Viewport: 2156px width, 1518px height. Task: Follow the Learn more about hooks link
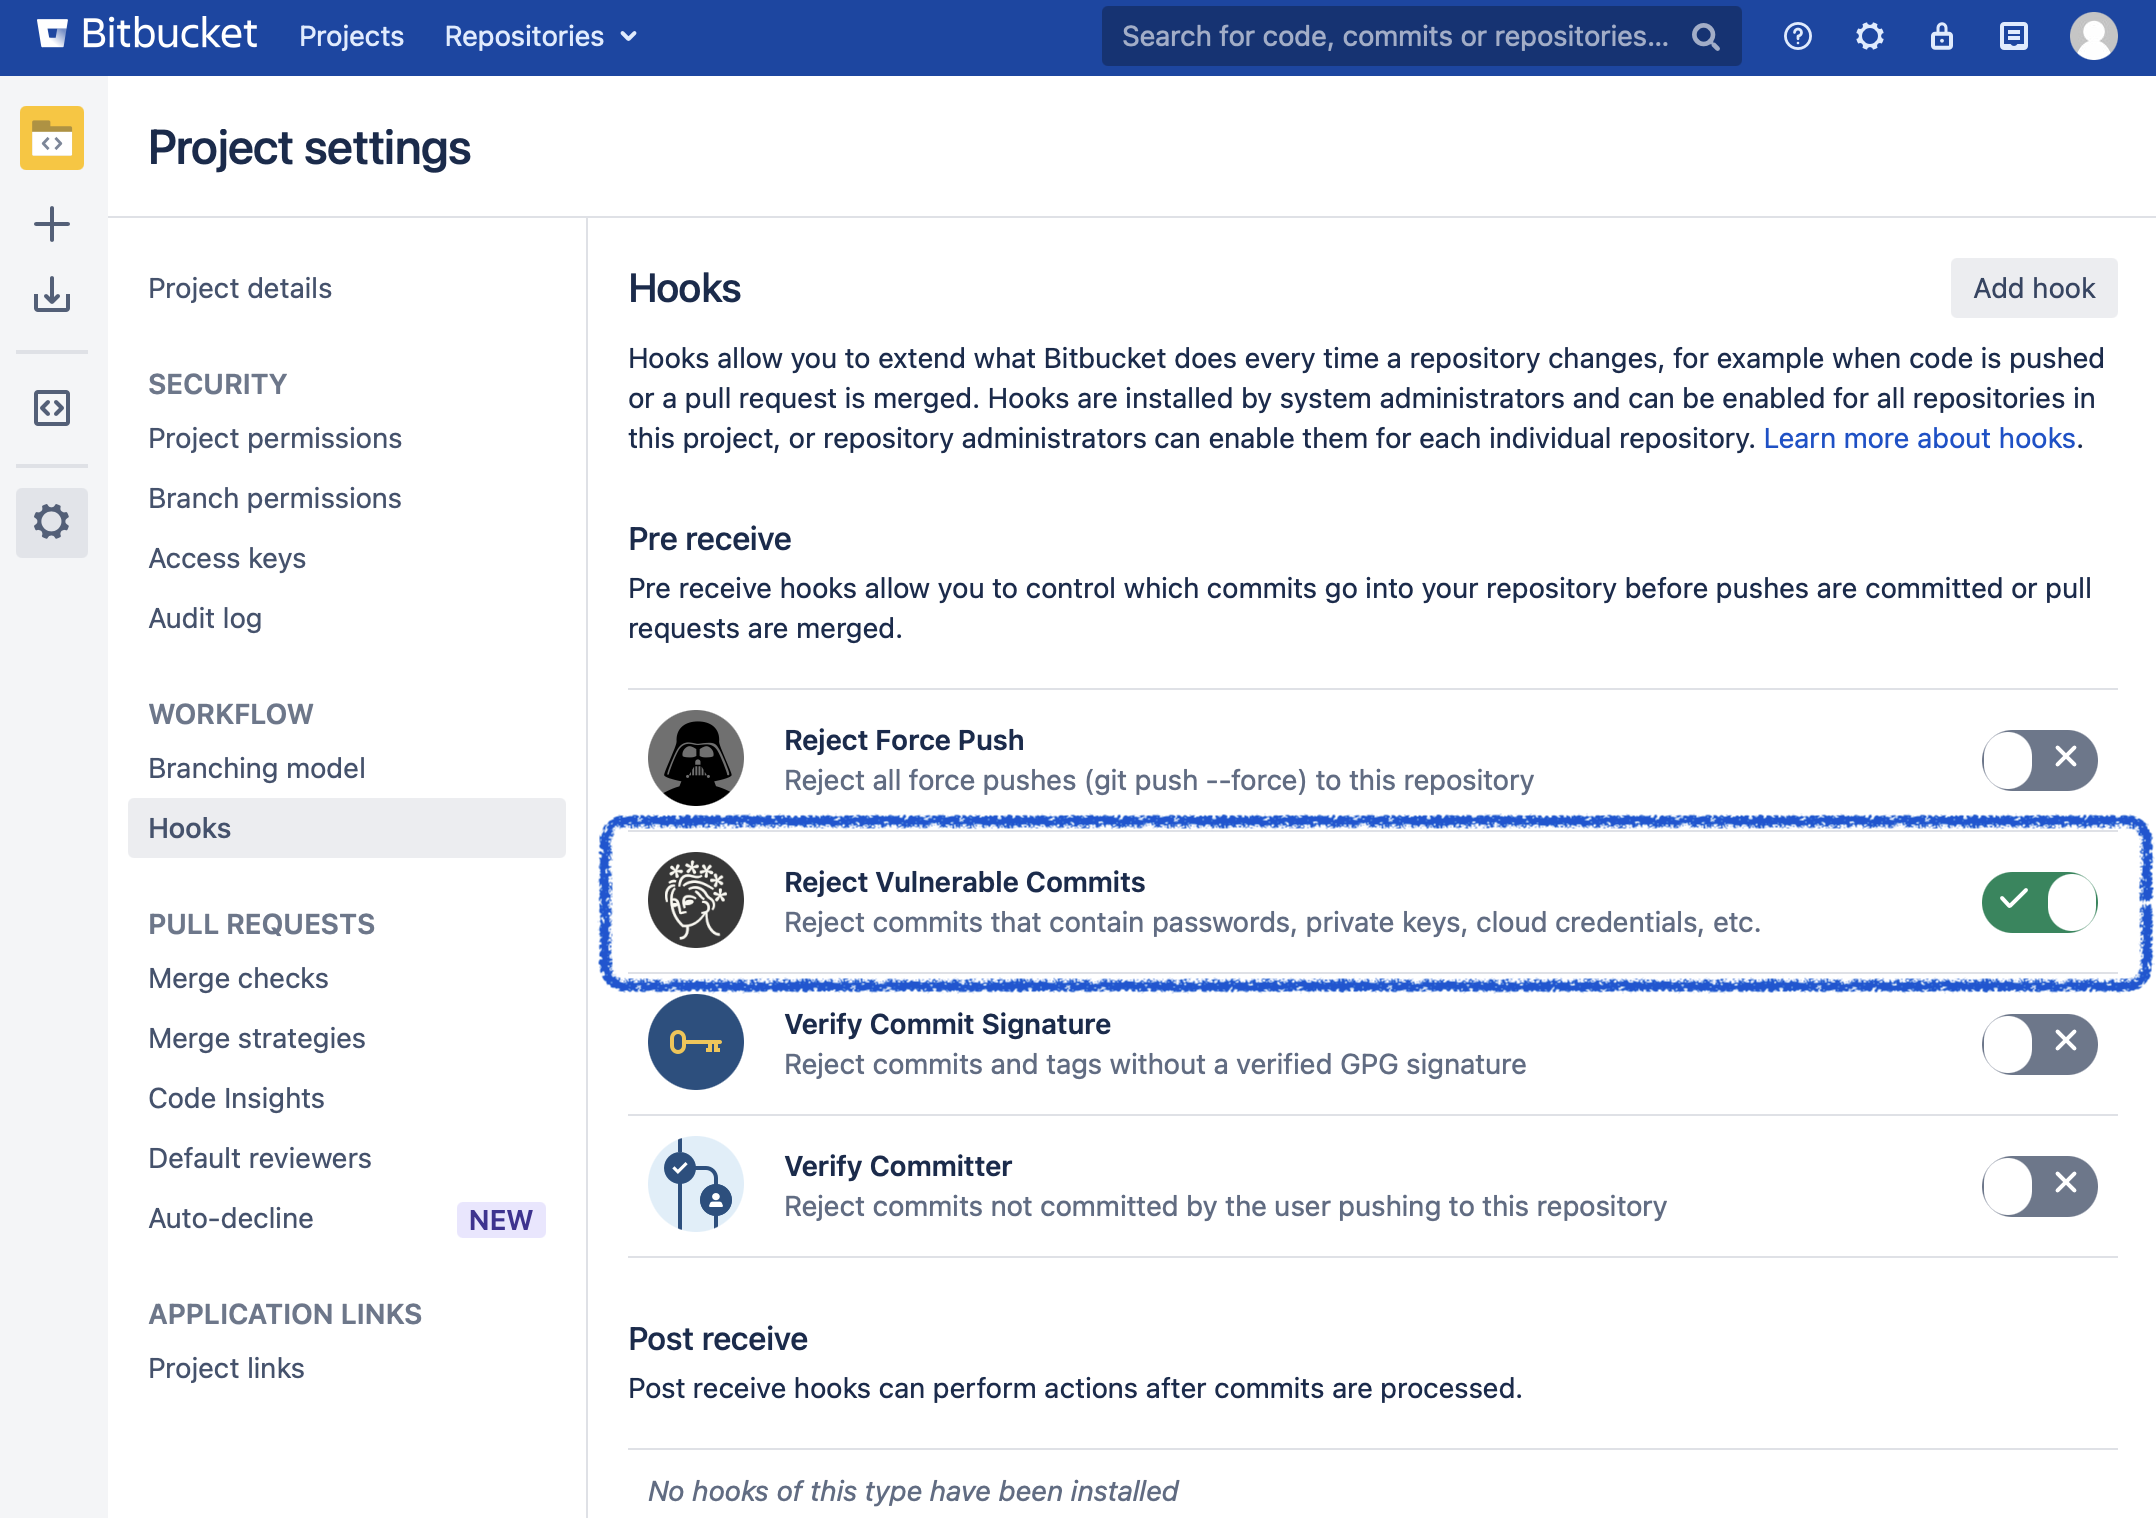[1919, 438]
